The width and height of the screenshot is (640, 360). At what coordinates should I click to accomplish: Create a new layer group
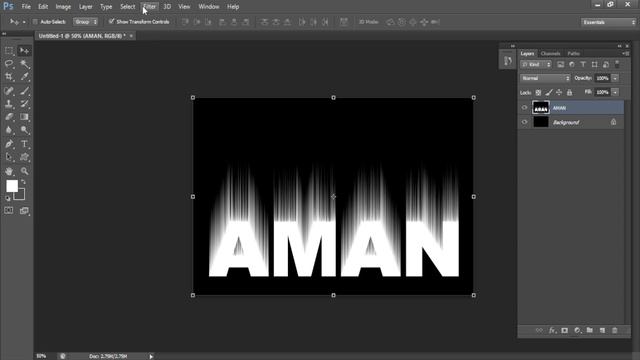590,330
